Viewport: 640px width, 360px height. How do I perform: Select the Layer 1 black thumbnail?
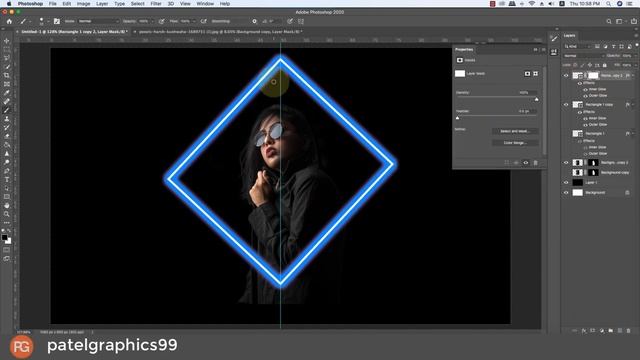578,182
